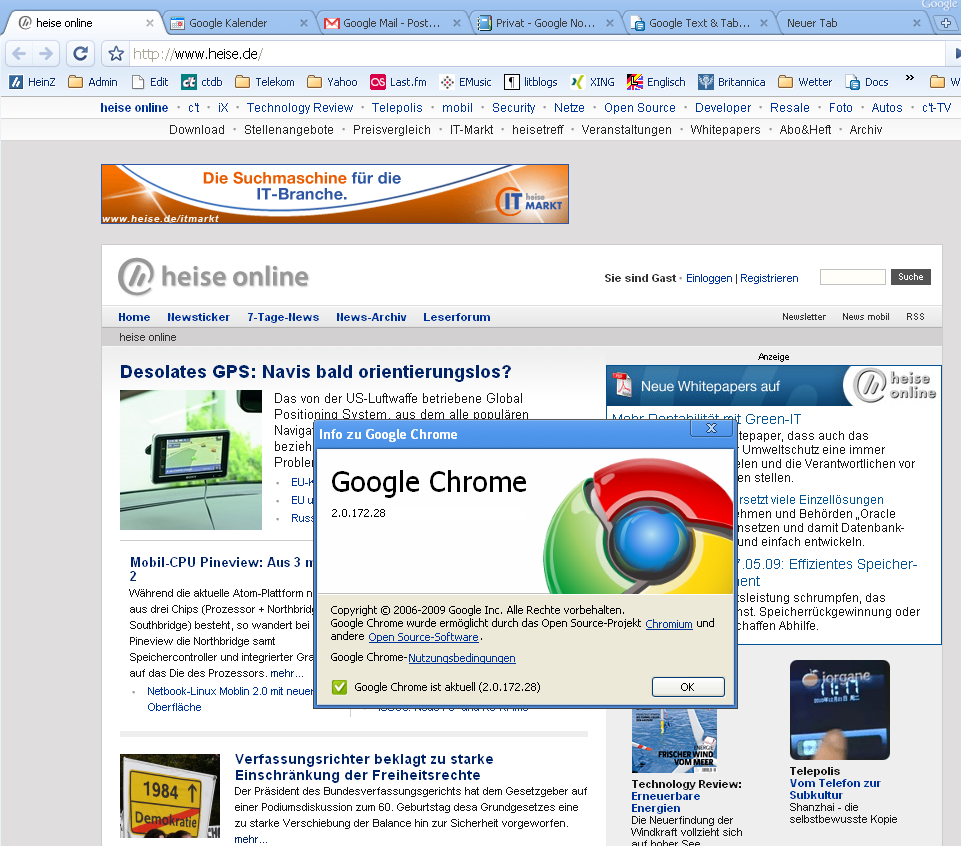Click the GPS navigation device thumbnail
The height and width of the screenshot is (846, 961).
(191, 460)
